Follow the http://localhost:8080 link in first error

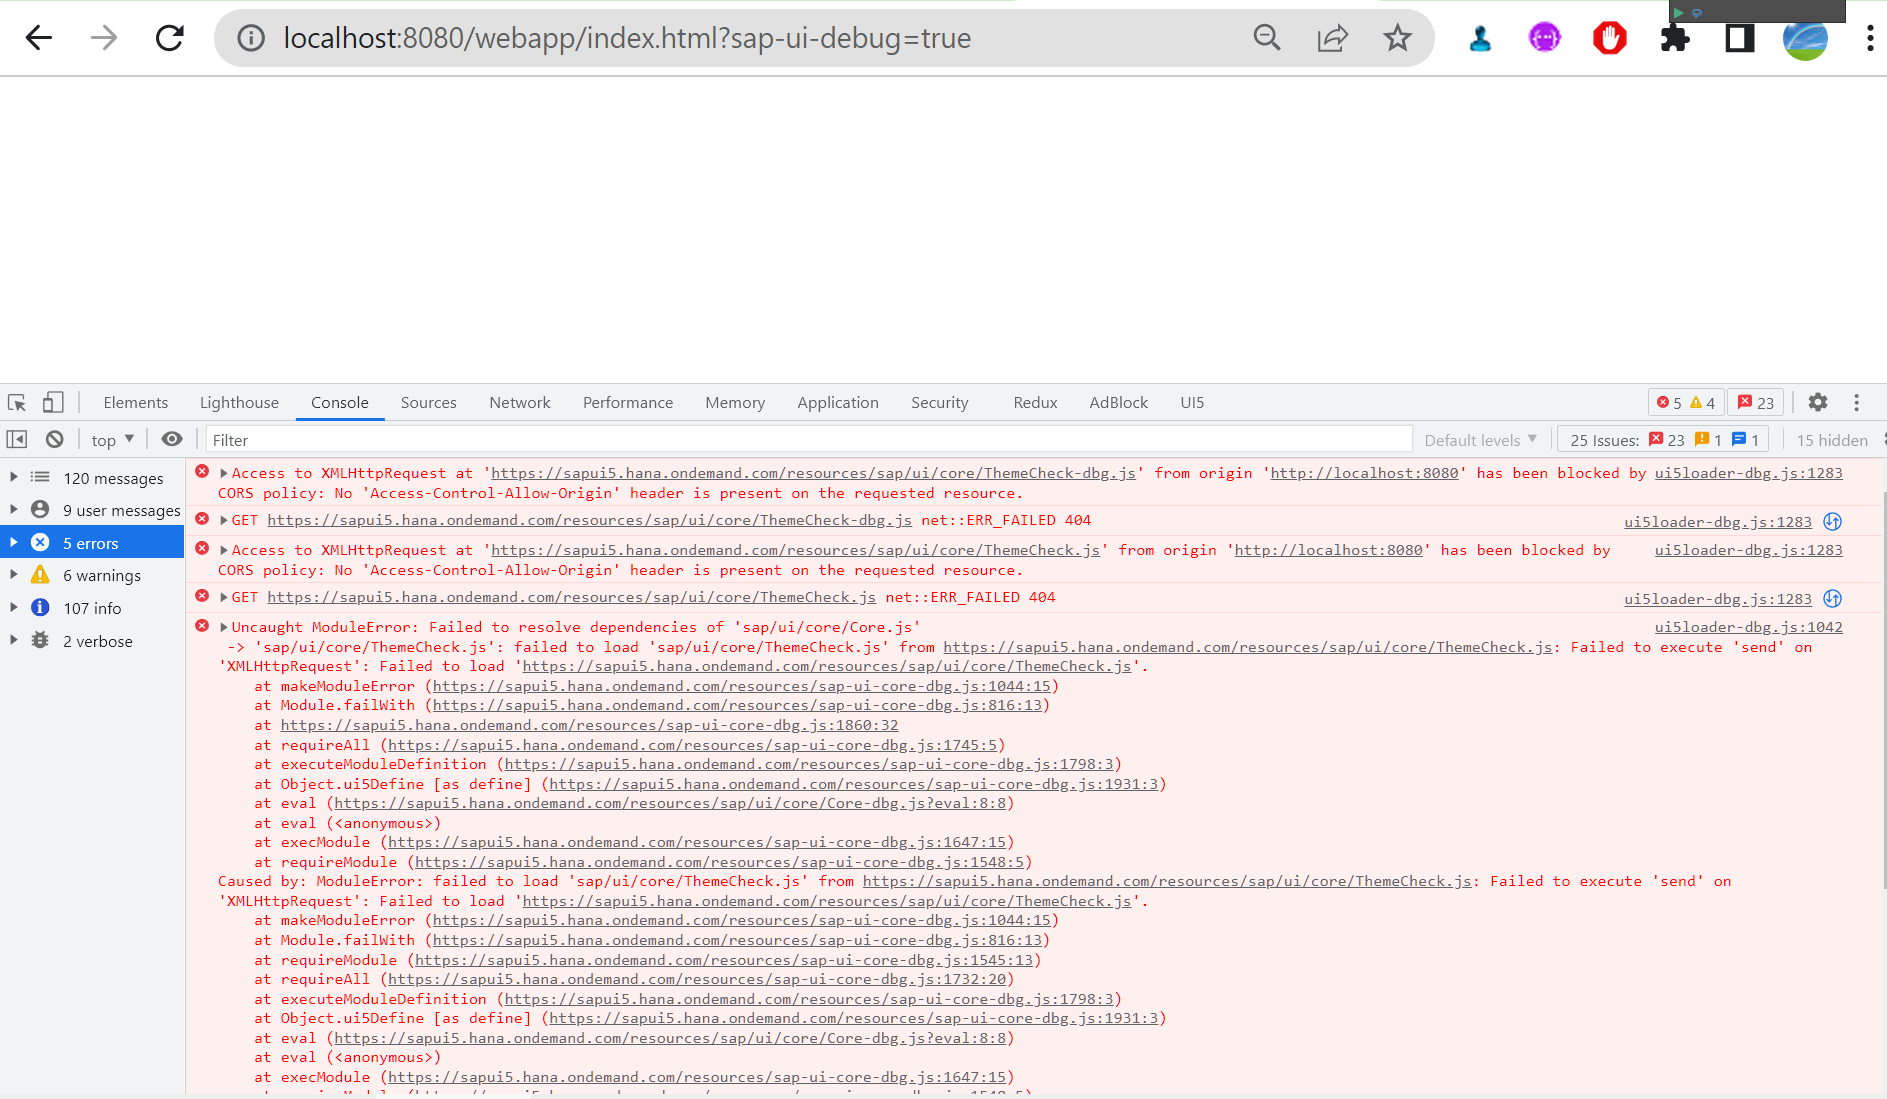[1364, 473]
